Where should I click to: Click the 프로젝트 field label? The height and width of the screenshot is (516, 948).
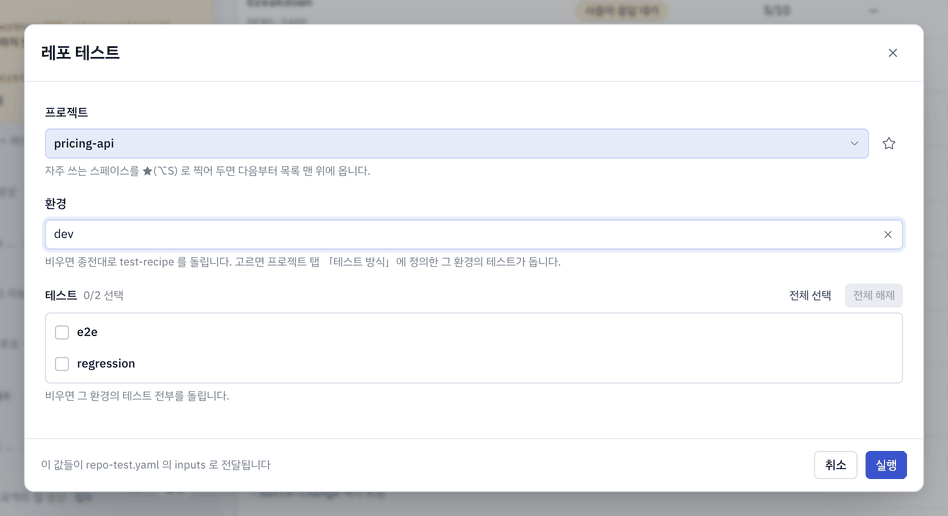pos(67,112)
